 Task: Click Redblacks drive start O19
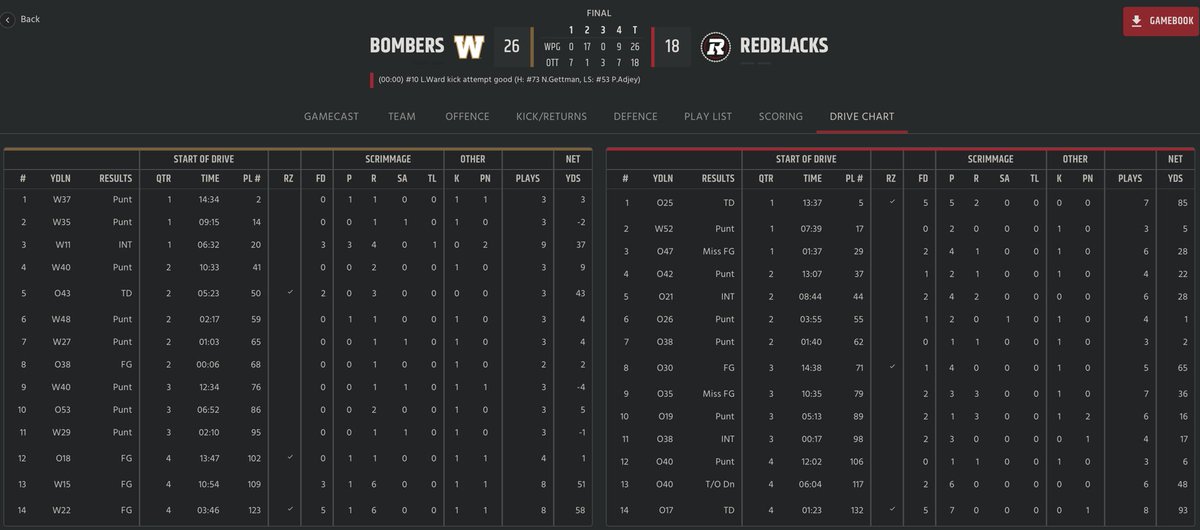[663, 416]
